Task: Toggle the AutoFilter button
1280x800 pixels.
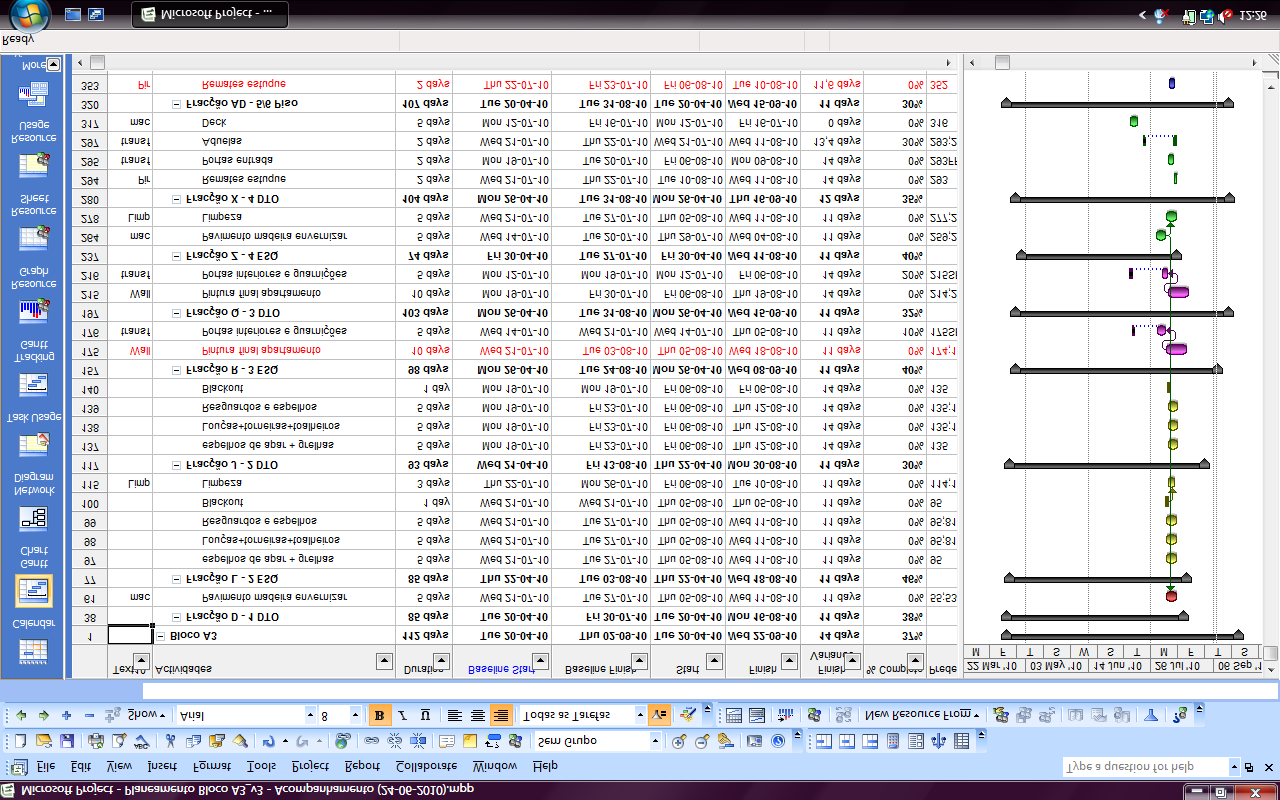Action: [x=659, y=715]
